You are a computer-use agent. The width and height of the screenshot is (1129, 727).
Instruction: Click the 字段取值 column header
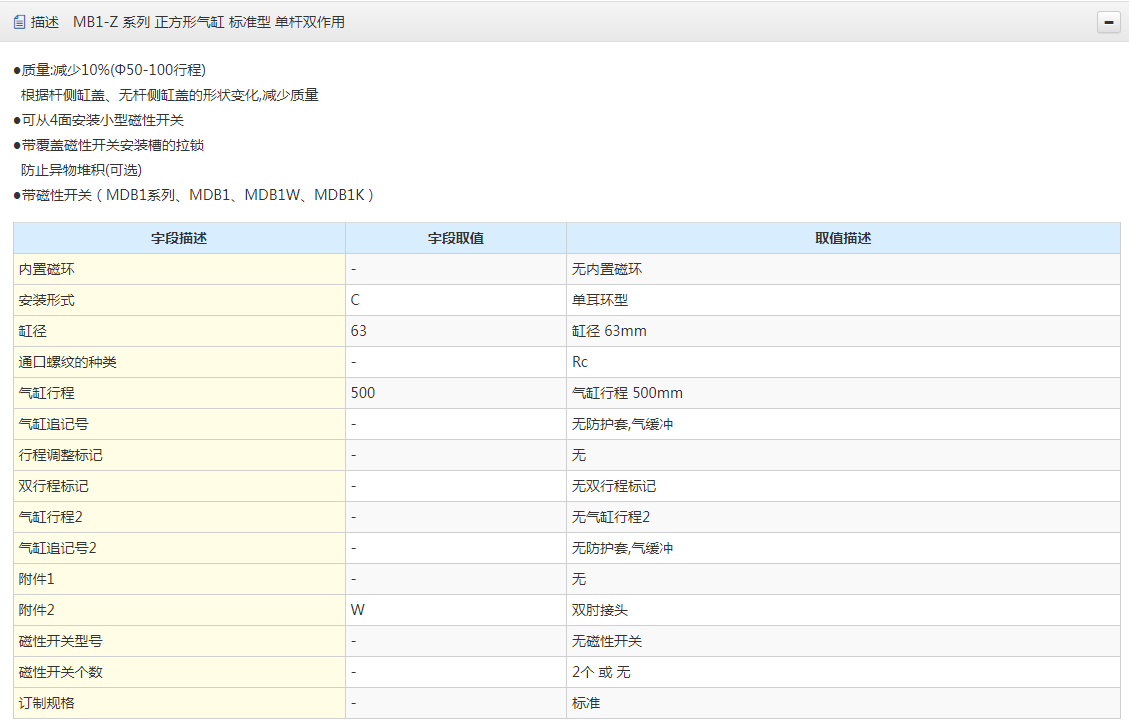456,238
